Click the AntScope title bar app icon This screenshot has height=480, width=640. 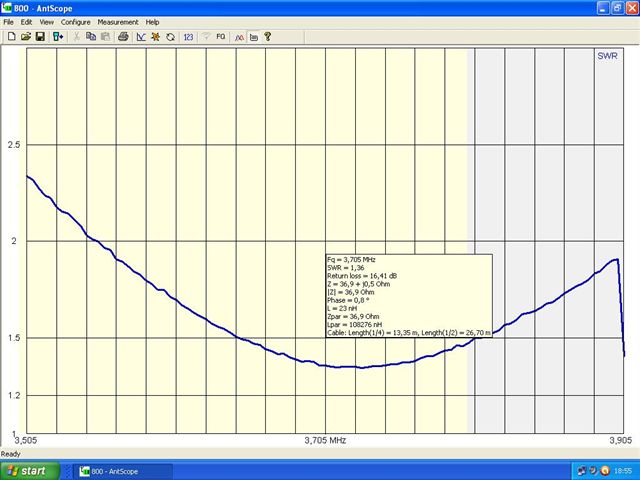[7, 7]
